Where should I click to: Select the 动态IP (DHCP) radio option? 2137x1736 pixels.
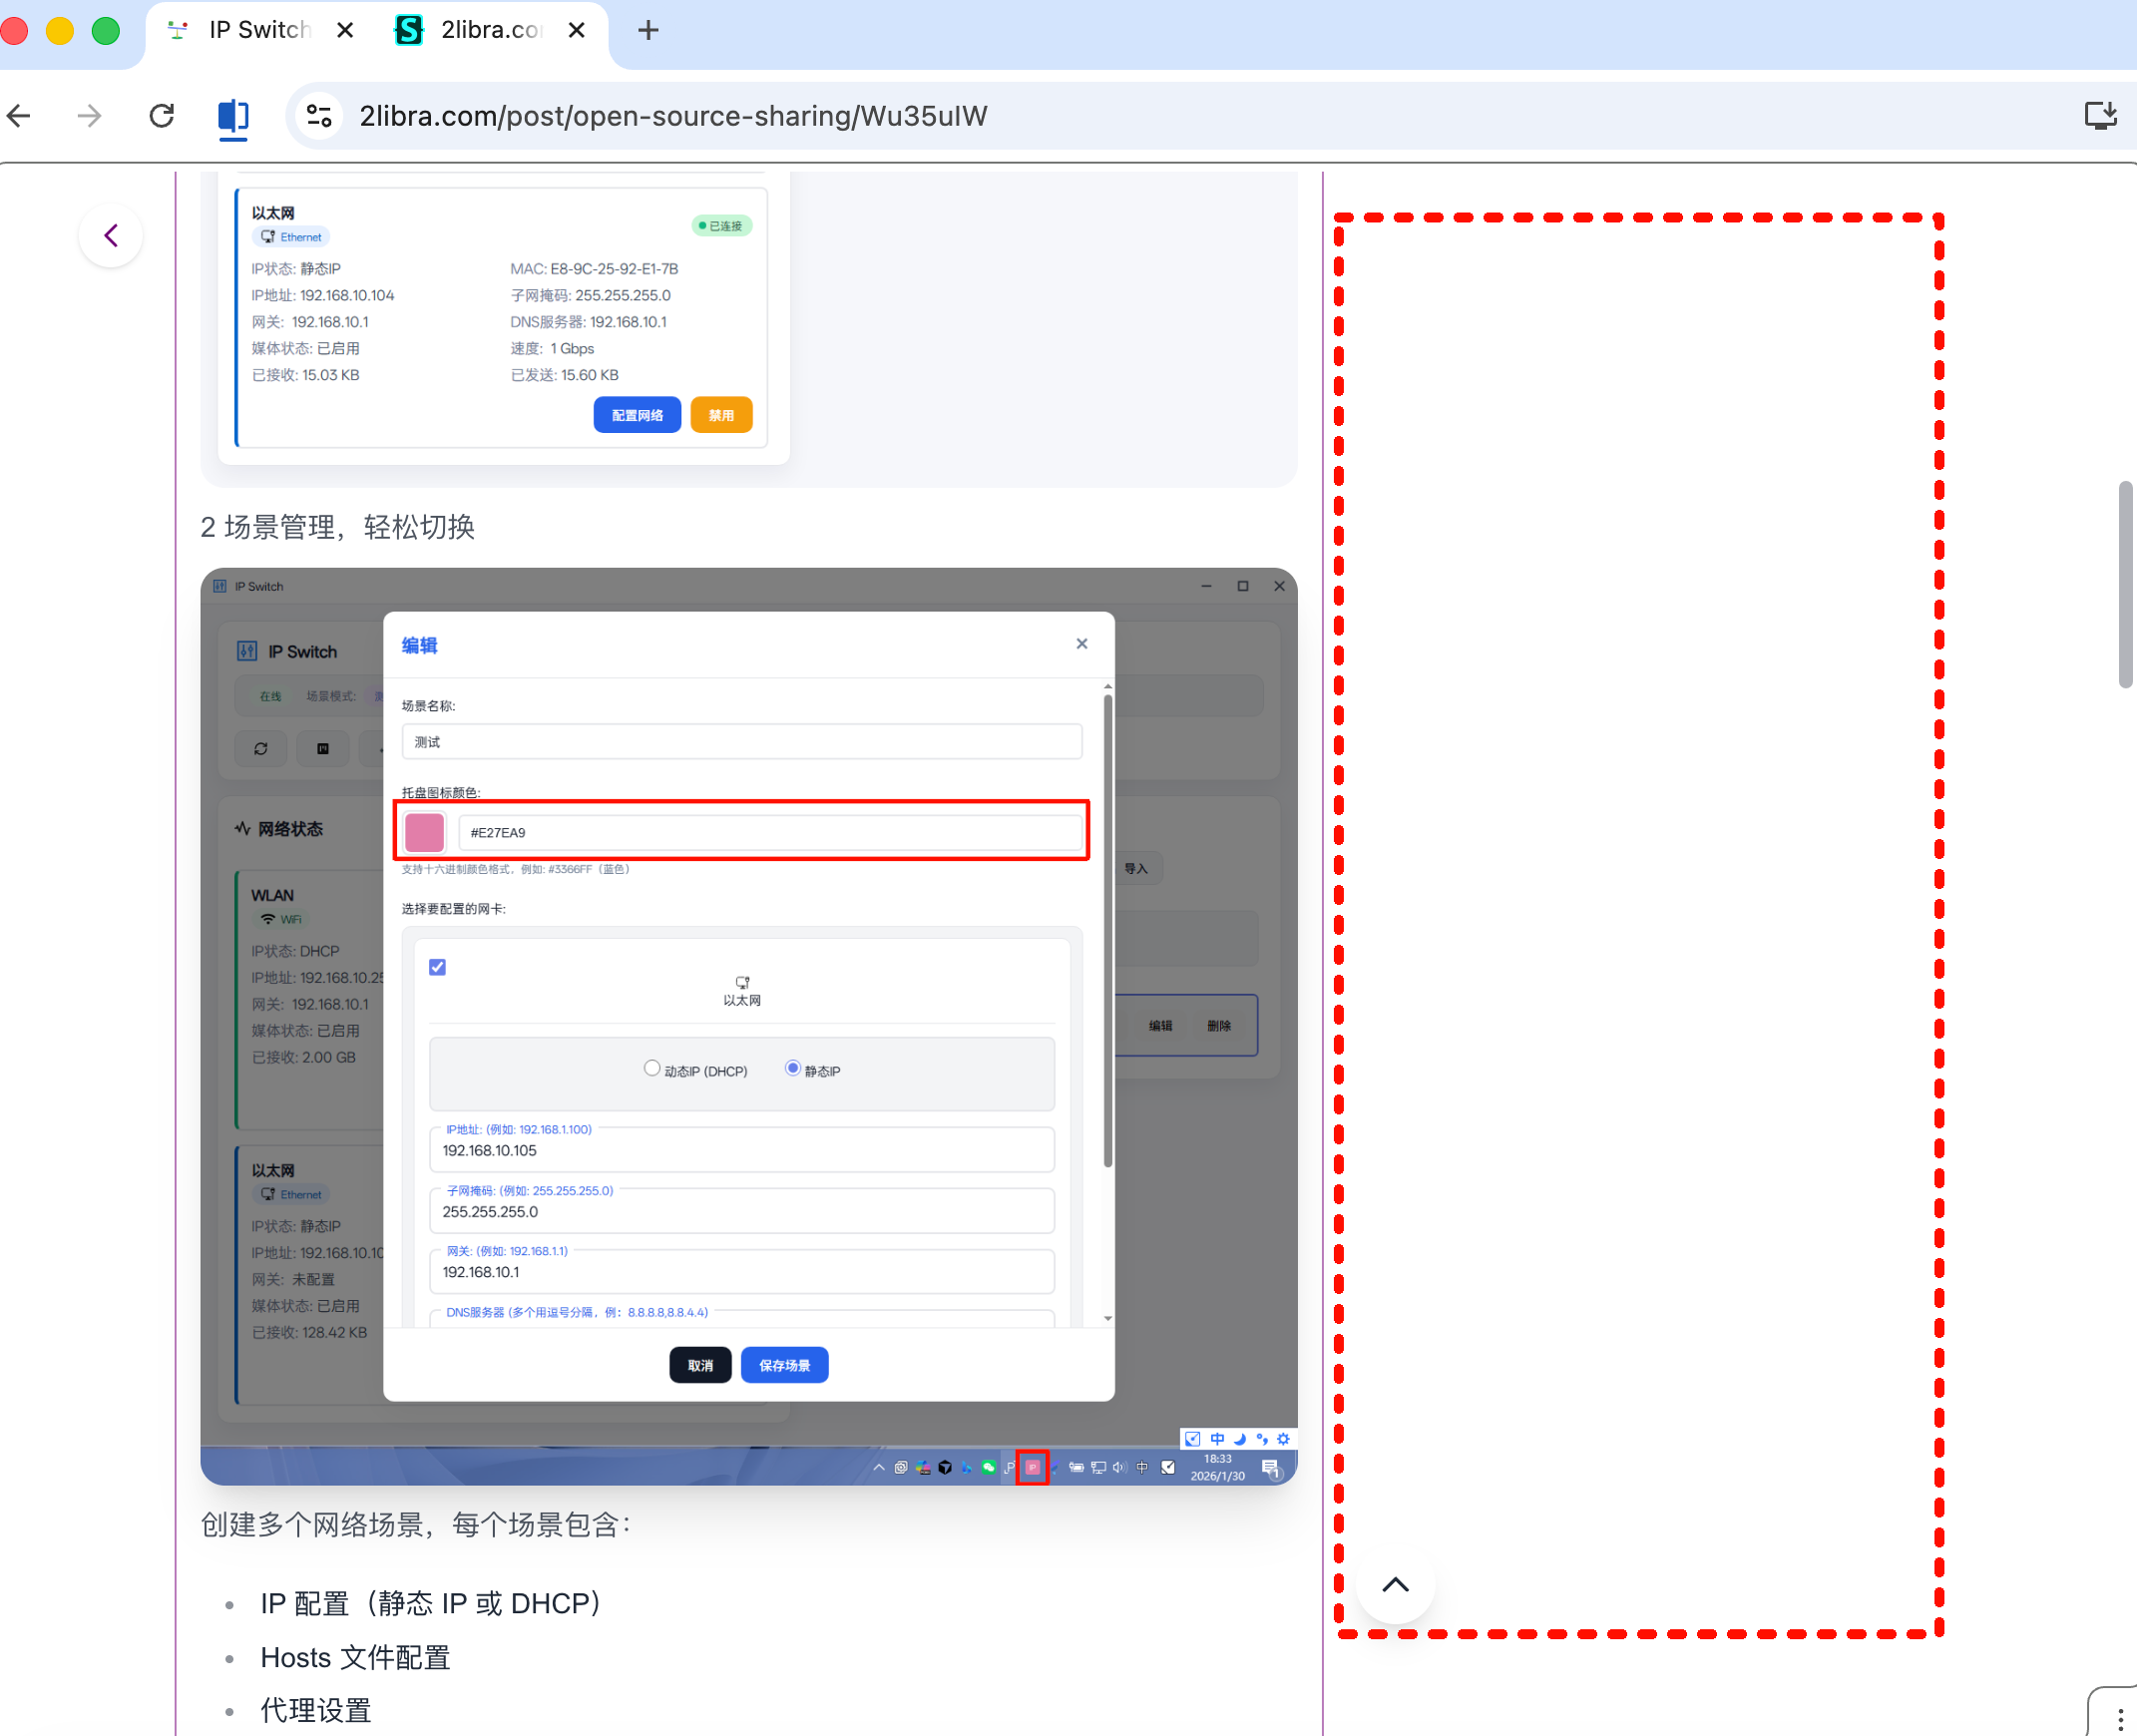[652, 1069]
